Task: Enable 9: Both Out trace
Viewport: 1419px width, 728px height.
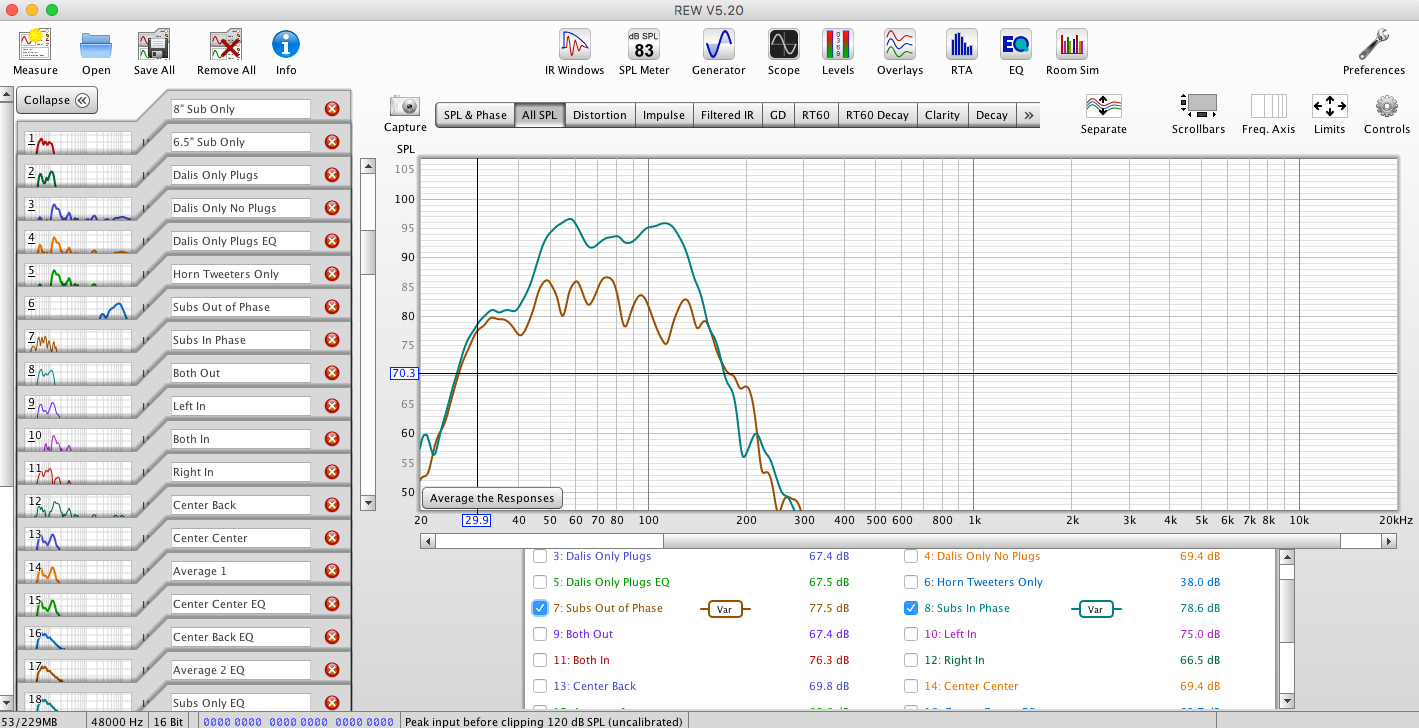Action: (x=540, y=634)
